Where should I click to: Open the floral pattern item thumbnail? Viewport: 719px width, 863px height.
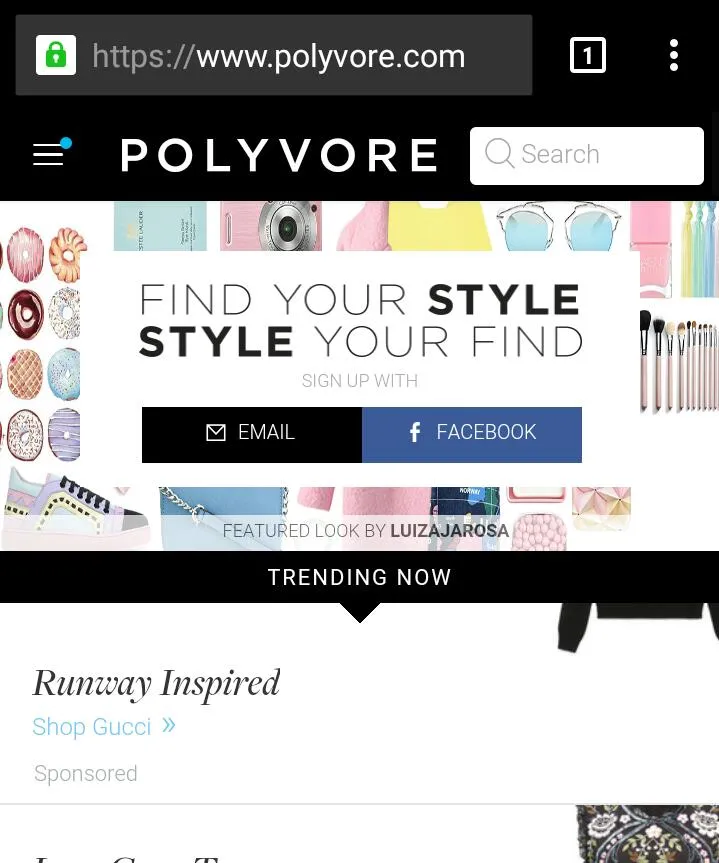647,834
